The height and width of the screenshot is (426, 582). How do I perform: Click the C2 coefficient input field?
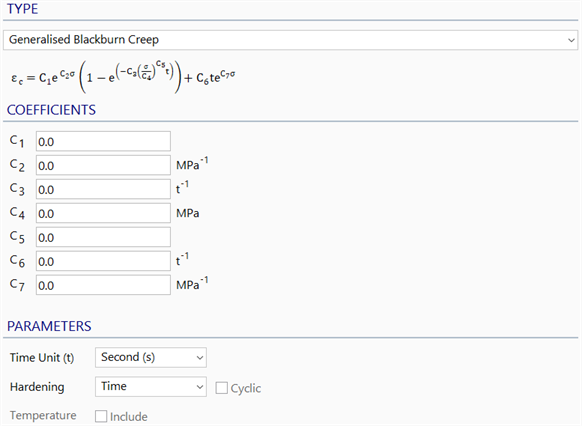click(103, 165)
